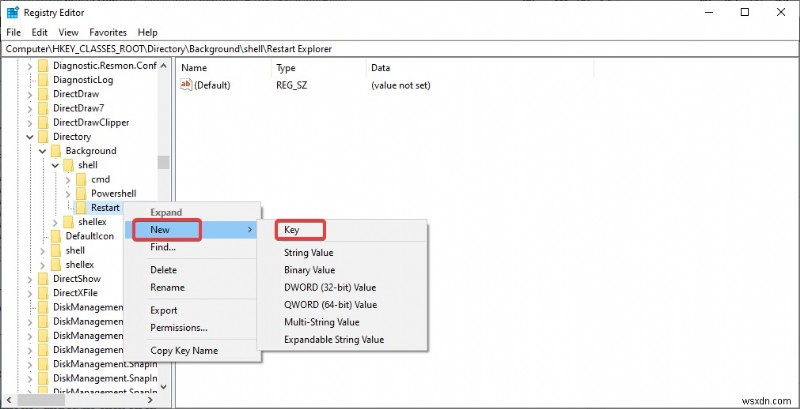Viewport: 800px width, 409px height.
Task: Expand the Diagnostic.Resmon.Conf key
Action: (30, 65)
